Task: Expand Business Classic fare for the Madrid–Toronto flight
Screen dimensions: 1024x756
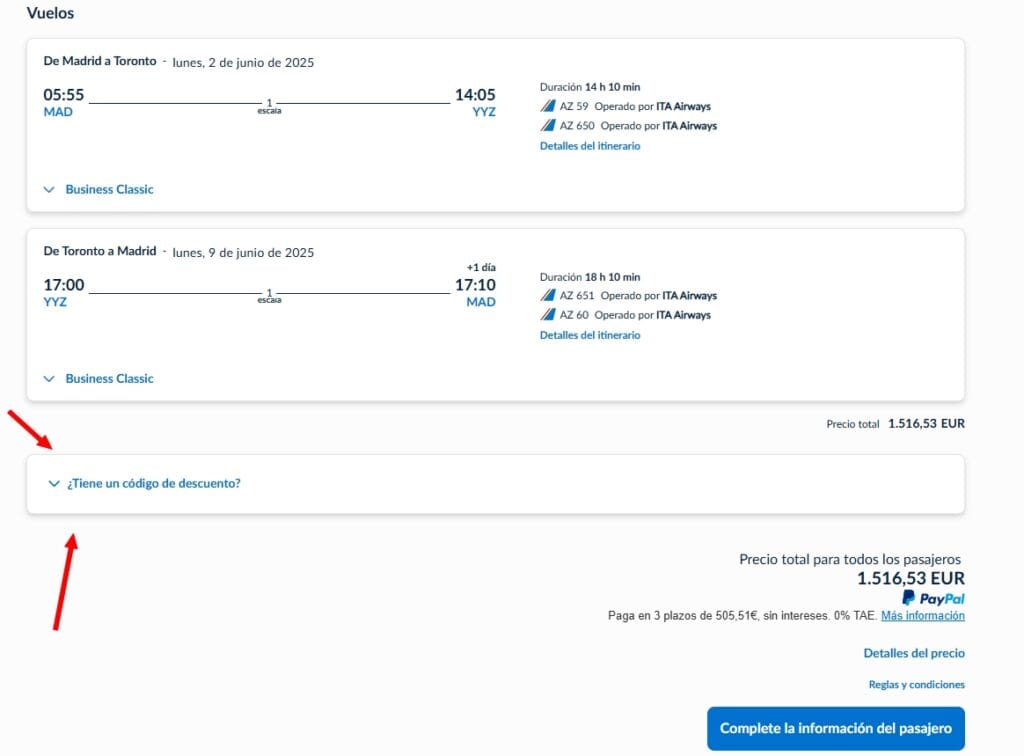Action: [x=109, y=190]
